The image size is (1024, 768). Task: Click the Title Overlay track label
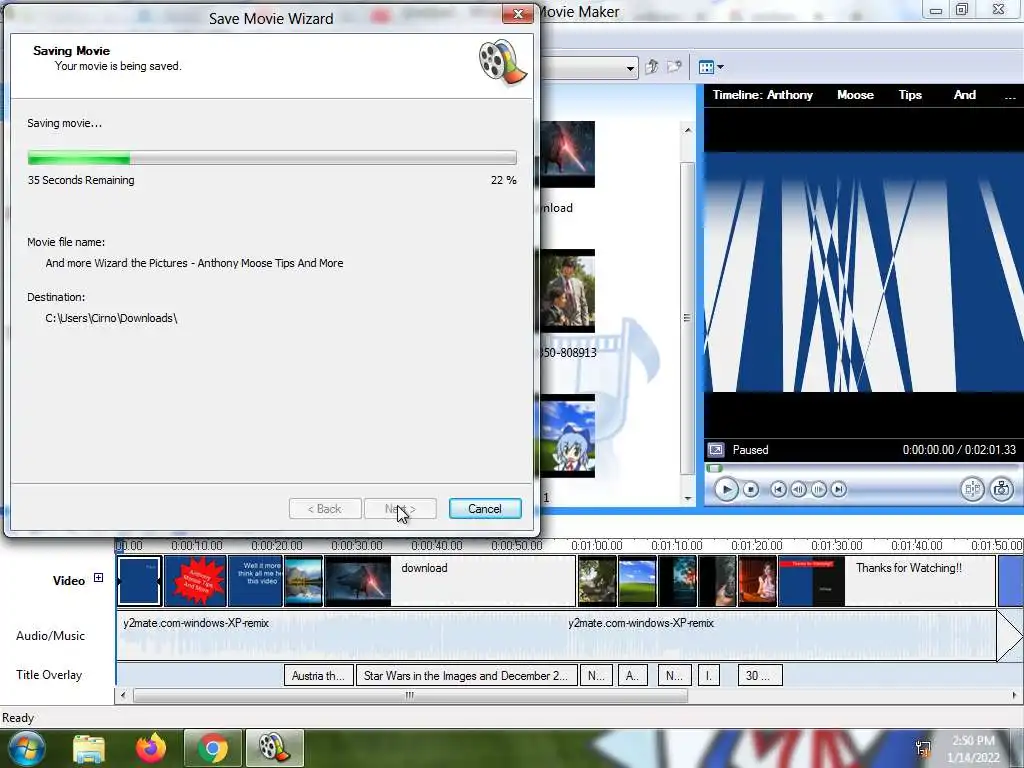[49, 675]
